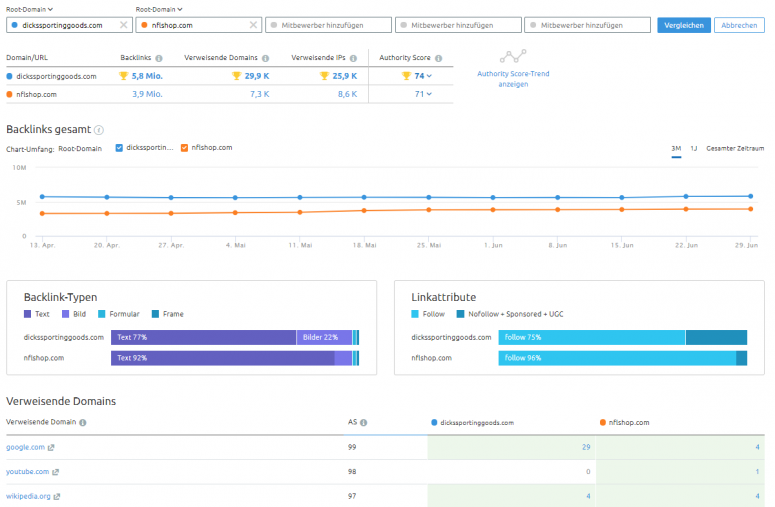This screenshot has height=507, width=775.
Task: Click the Abbrechen button
Action: coord(739,25)
